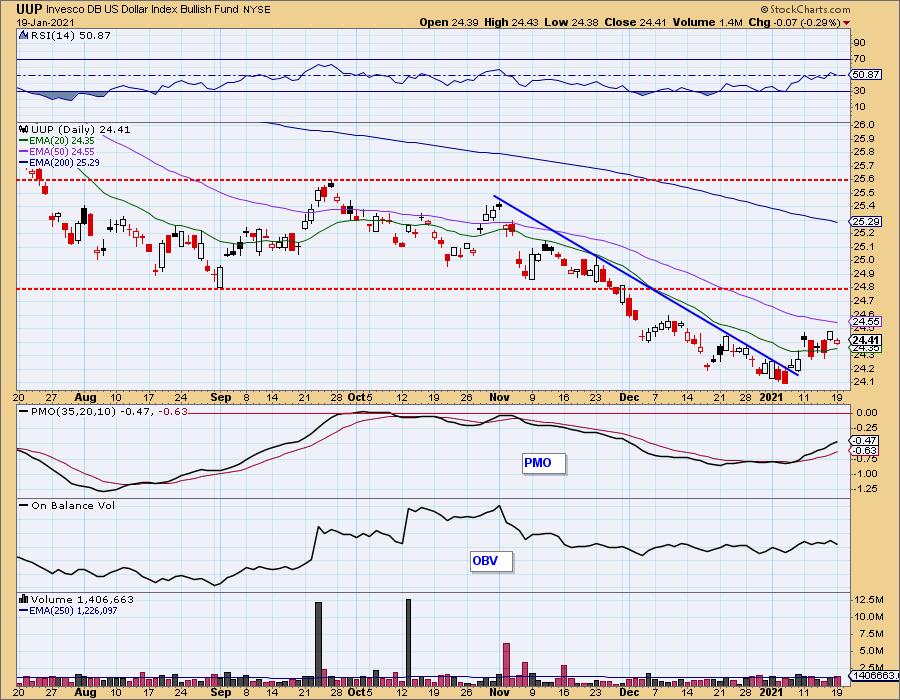Screen dimensions: 900x700
Task: Click the PMO annotation box
Action: (x=544, y=463)
